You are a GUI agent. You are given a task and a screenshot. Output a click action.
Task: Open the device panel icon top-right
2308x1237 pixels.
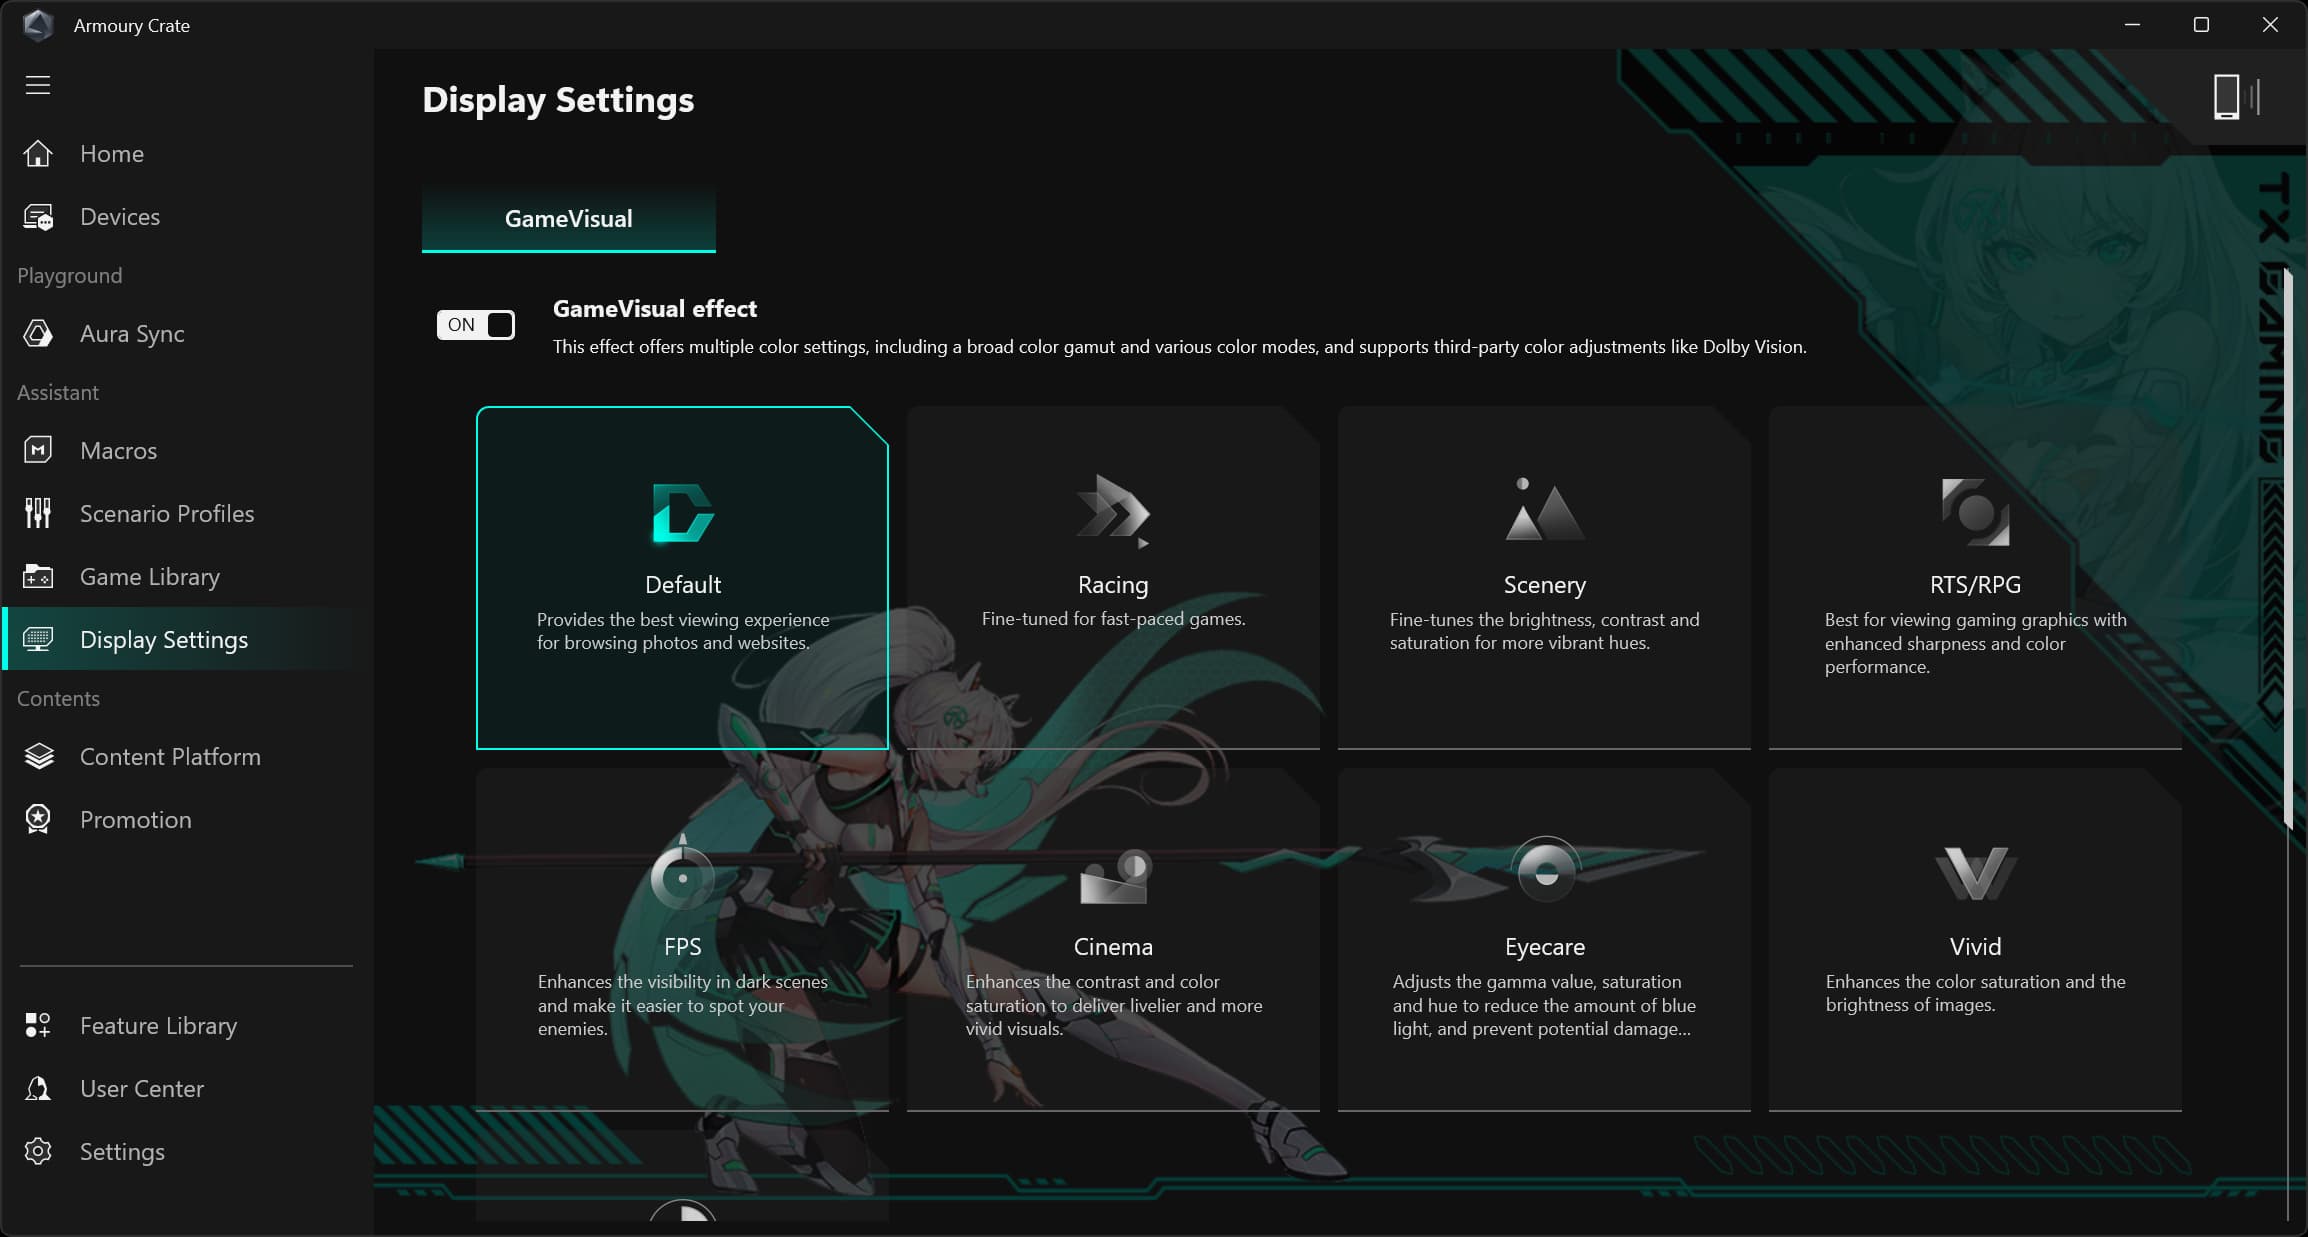pos(2234,98)
